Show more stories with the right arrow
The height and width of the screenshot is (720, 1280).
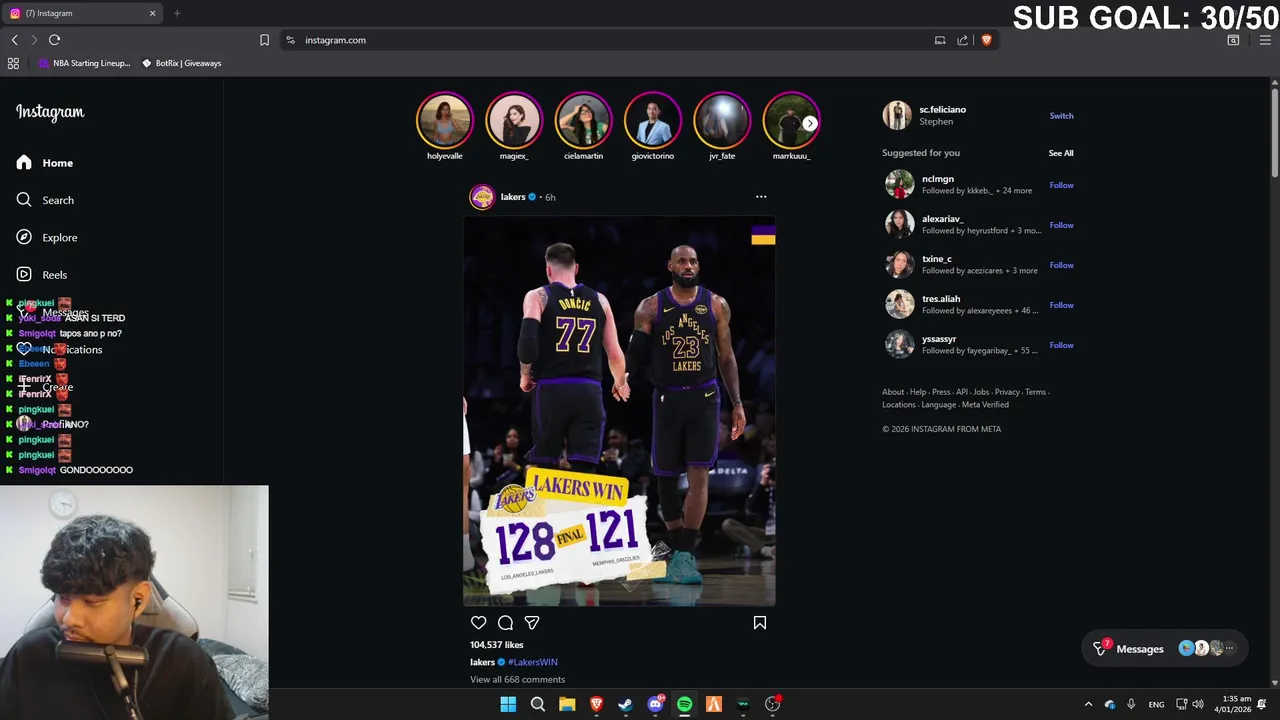point(809,123)
